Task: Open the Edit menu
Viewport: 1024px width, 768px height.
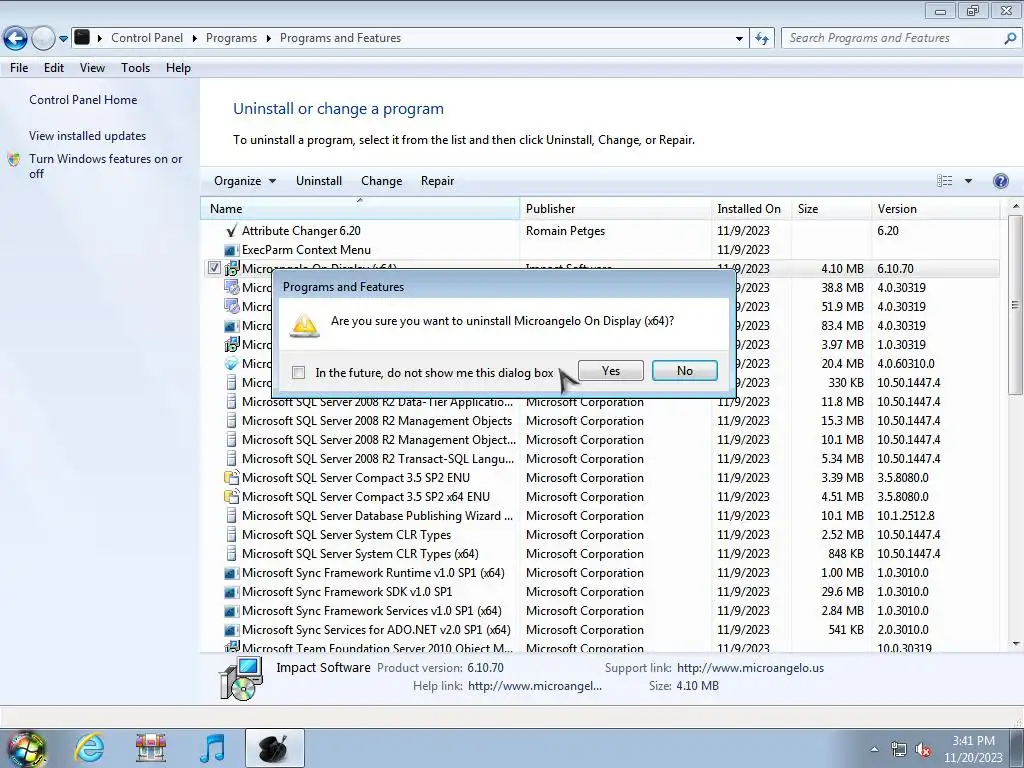Action: (x=54, y=68)
